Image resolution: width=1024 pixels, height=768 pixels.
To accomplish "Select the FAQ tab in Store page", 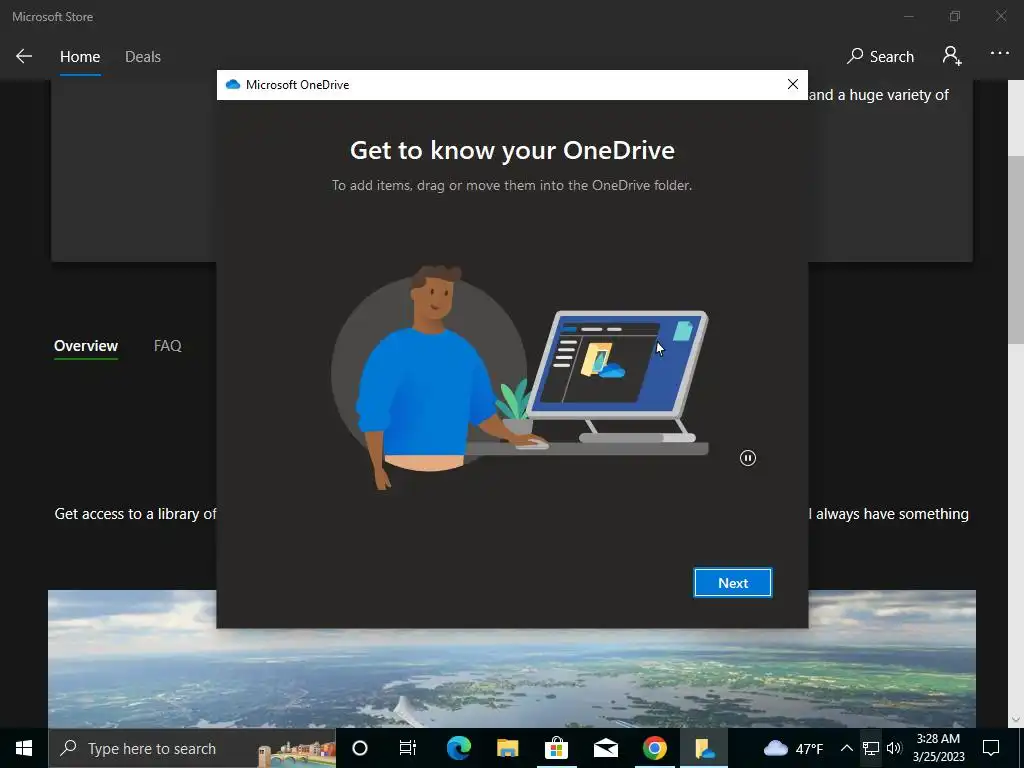I will click(167, 345).
